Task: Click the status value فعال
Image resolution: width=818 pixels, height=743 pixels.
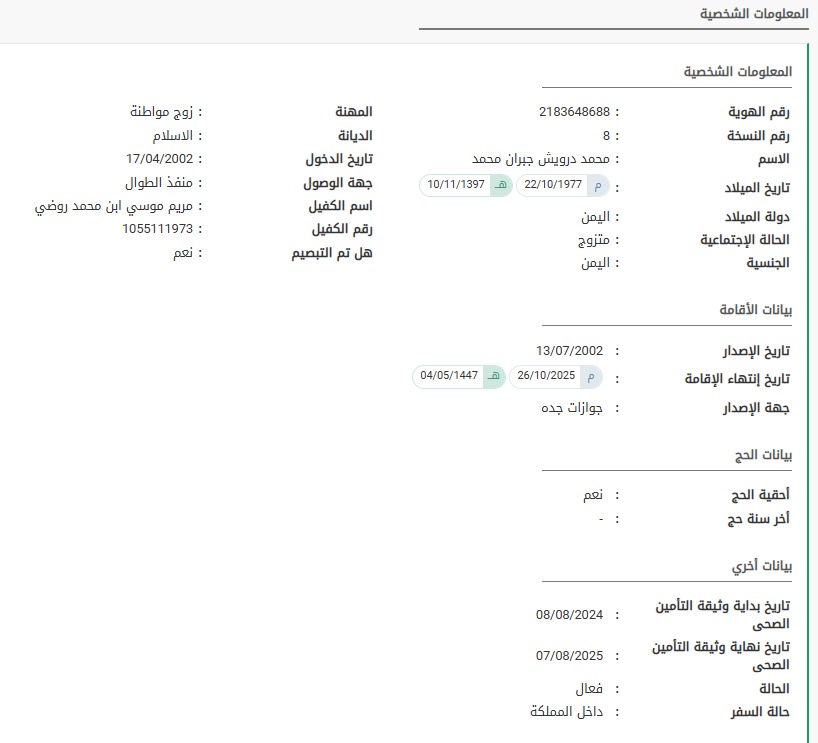Action: 589,689
